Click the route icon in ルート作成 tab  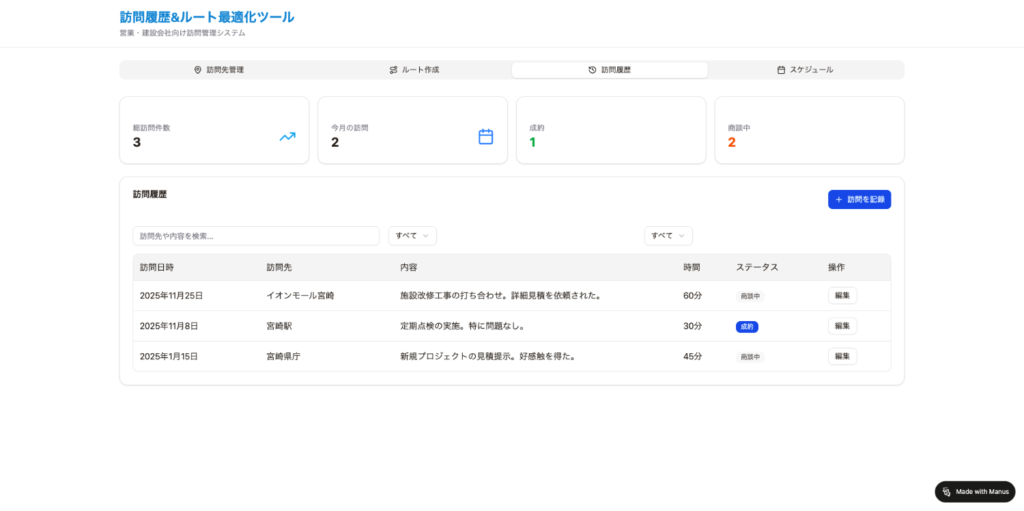point(393,70)
